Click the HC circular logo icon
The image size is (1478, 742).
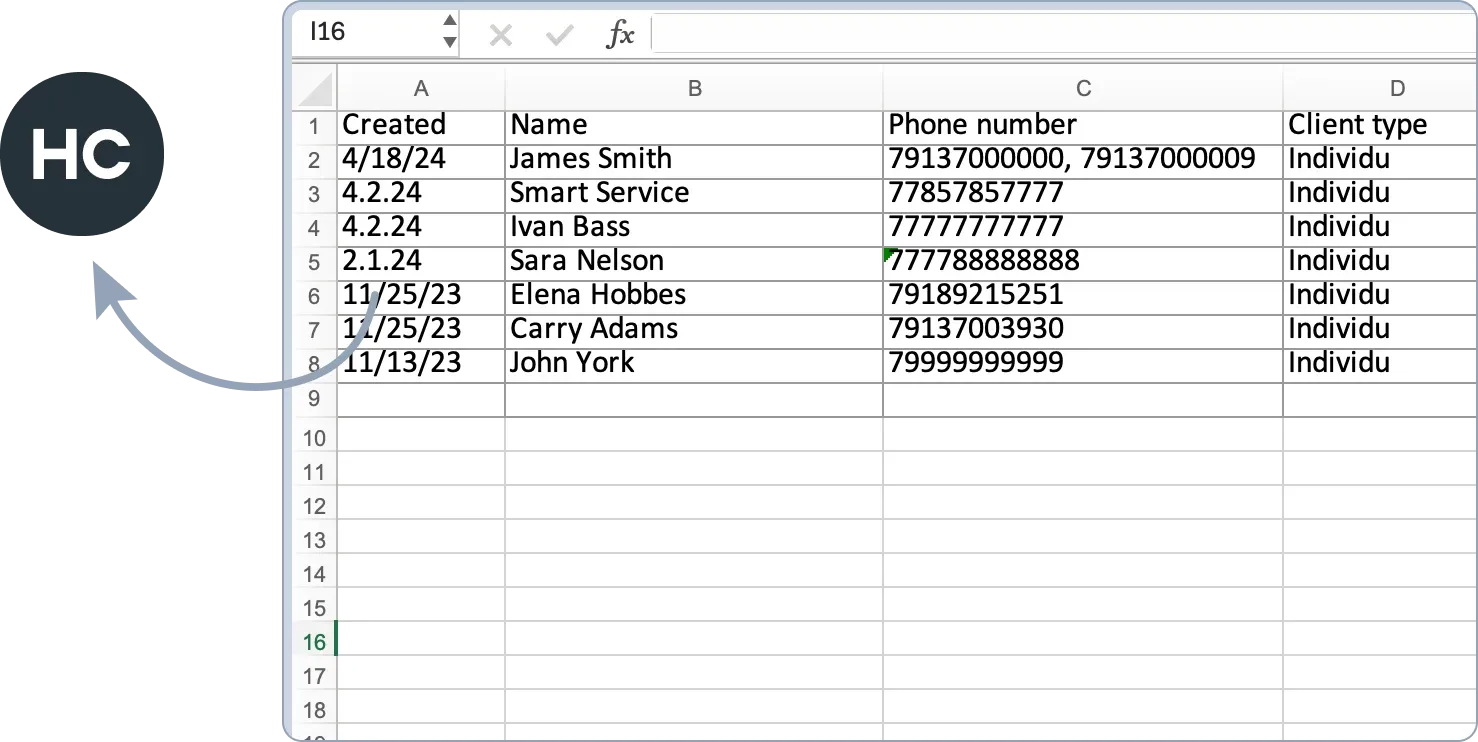click(82, 156)
